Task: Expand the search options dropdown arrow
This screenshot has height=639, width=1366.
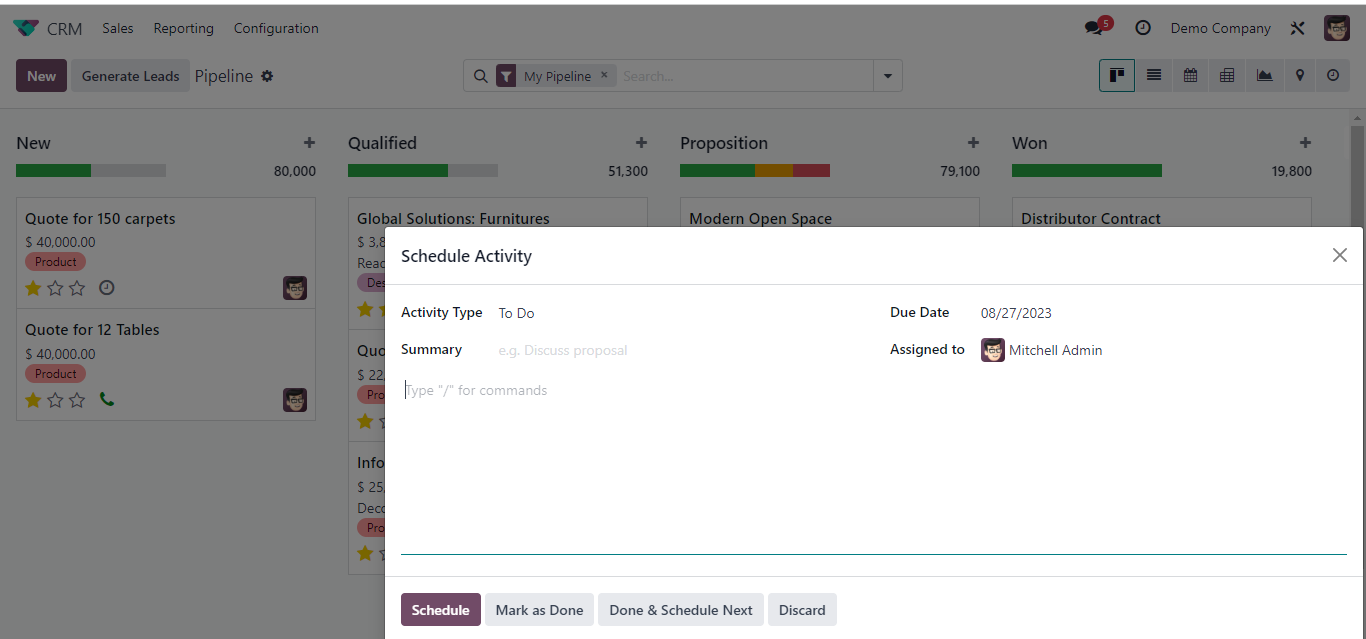Action: click(887, 76)
